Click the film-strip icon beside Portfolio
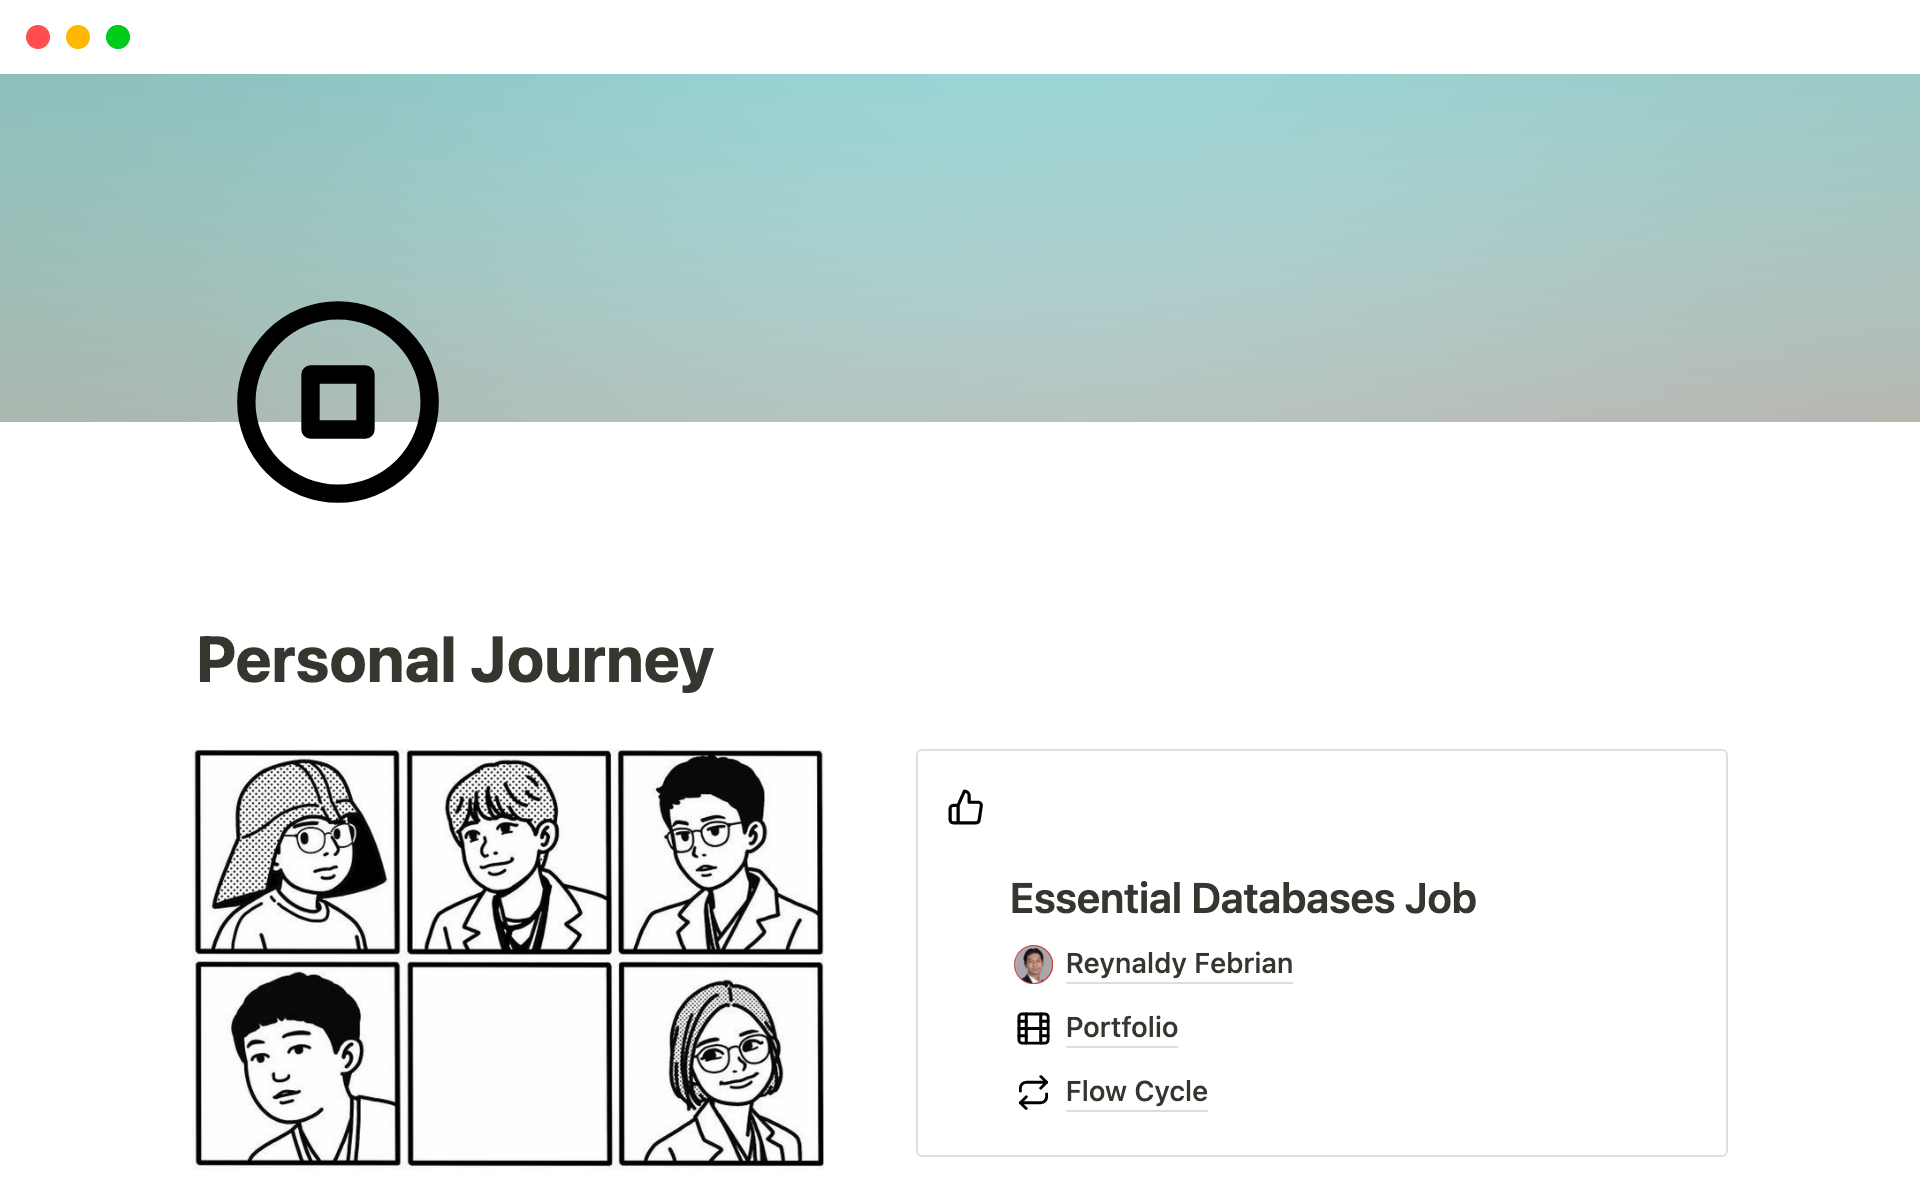Viewport: 1920px width, 1200px height. [x=1033, y=1028]
